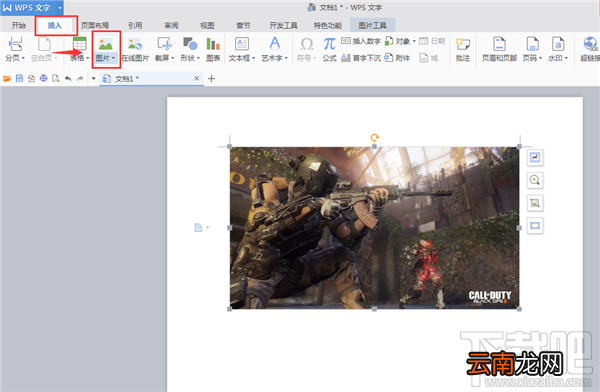Switch to the 视图 tab
This screenshot has height=392, width=600.
point(207,26)
